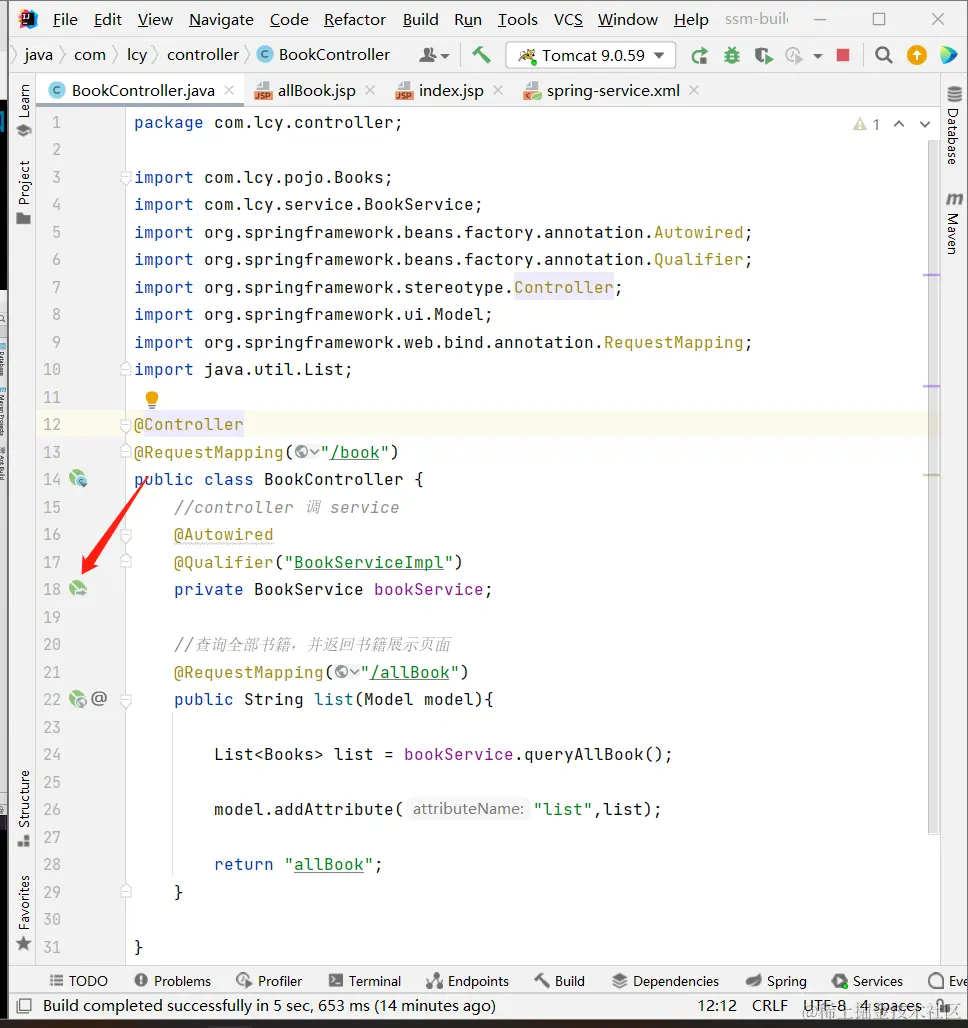The image size is (968, 1028).
Task: Open the Database tool window
Action: (954, 125)
